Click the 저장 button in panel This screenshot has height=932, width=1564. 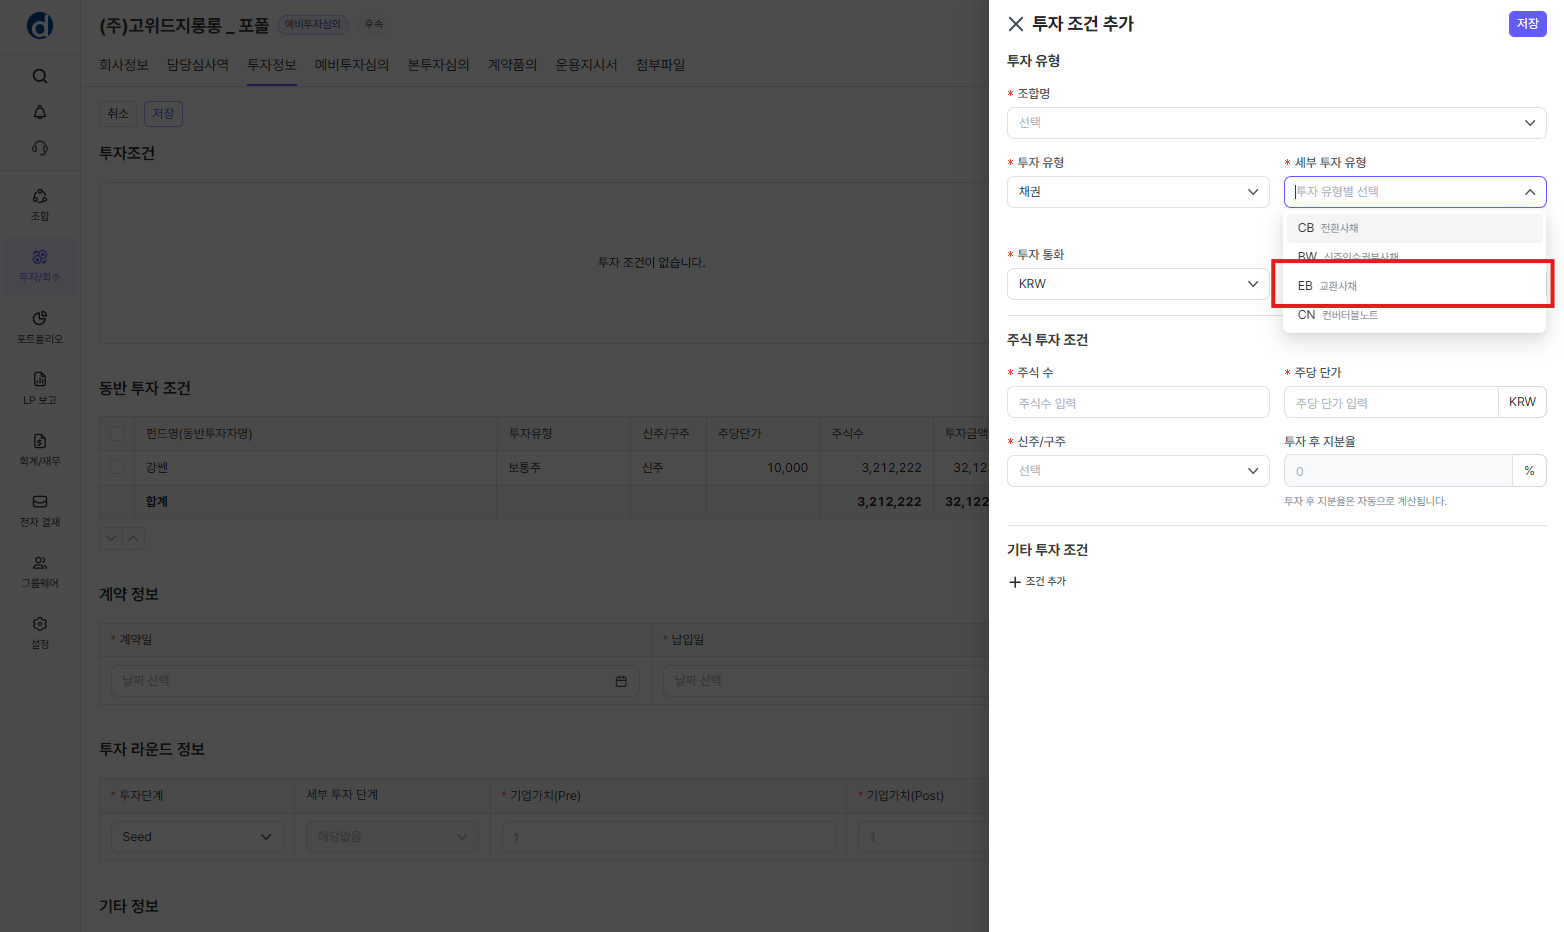tap(1527, 24)
